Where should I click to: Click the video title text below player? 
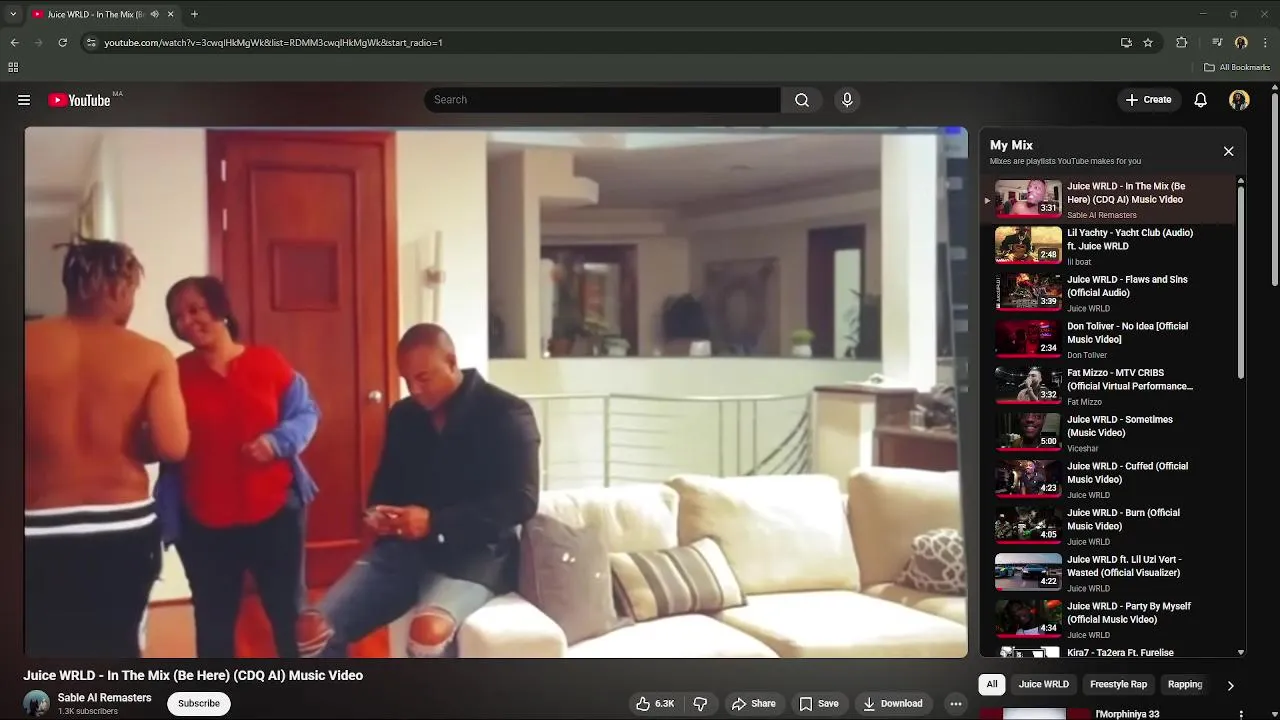193,676
